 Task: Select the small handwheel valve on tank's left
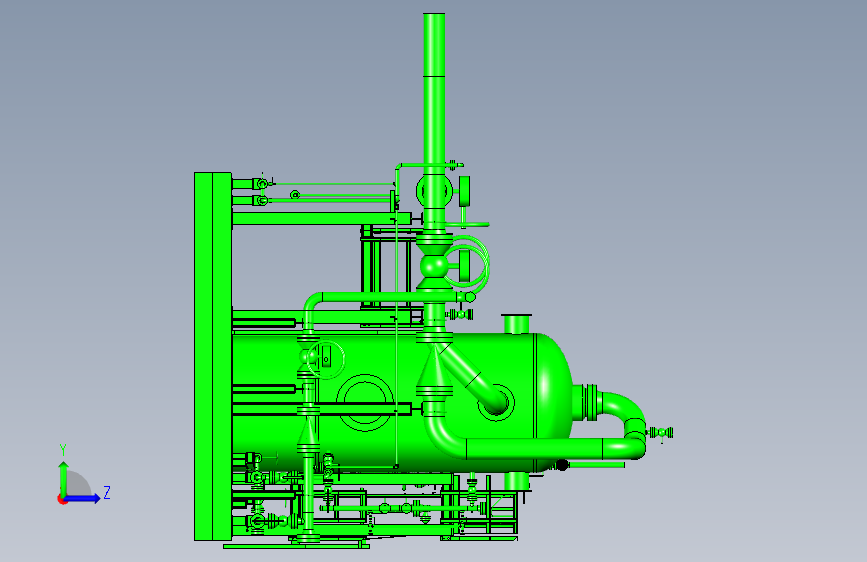pos(325,359)
